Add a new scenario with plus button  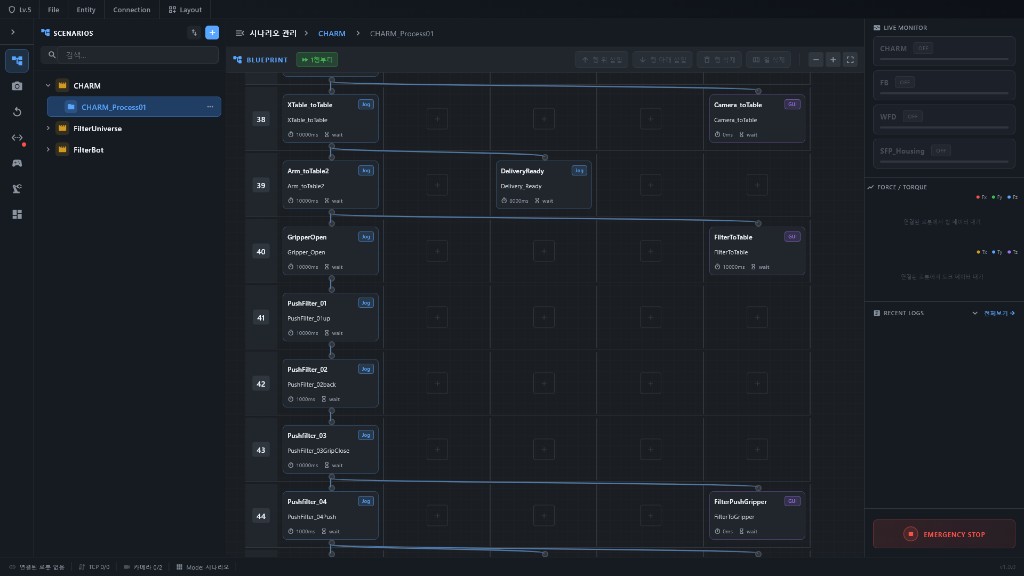coord(212,33)
